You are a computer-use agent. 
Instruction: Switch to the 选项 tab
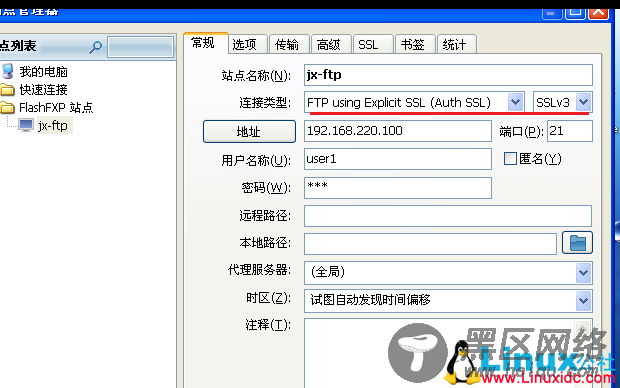coord(248,44)
